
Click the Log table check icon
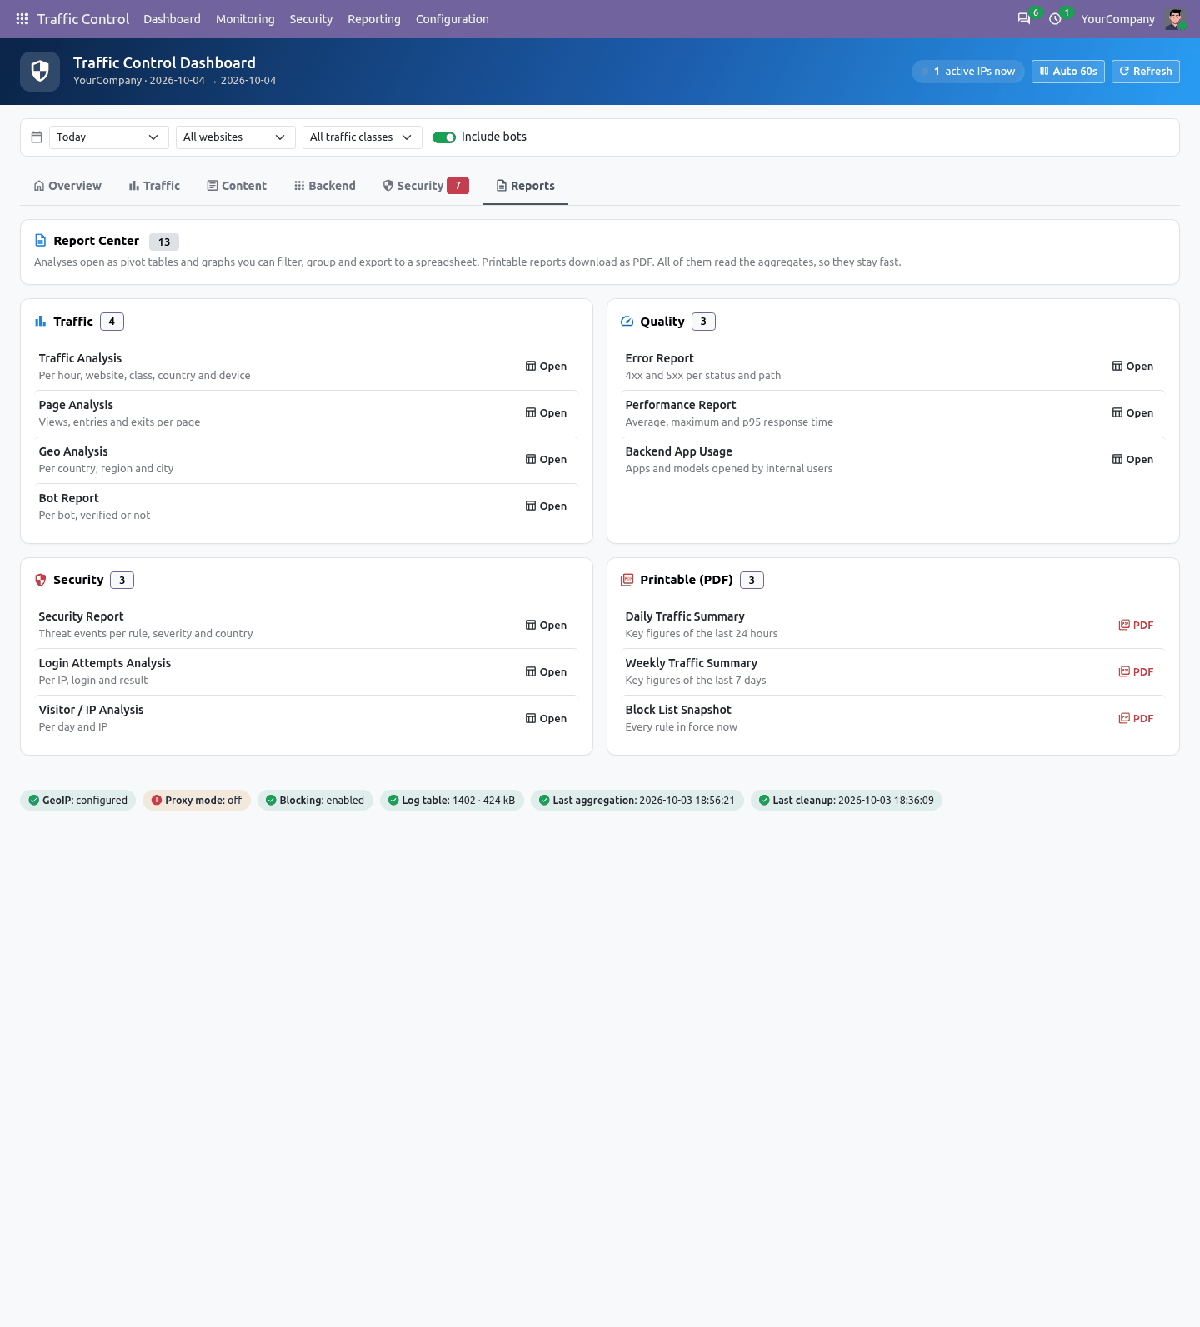pos(393,800)
